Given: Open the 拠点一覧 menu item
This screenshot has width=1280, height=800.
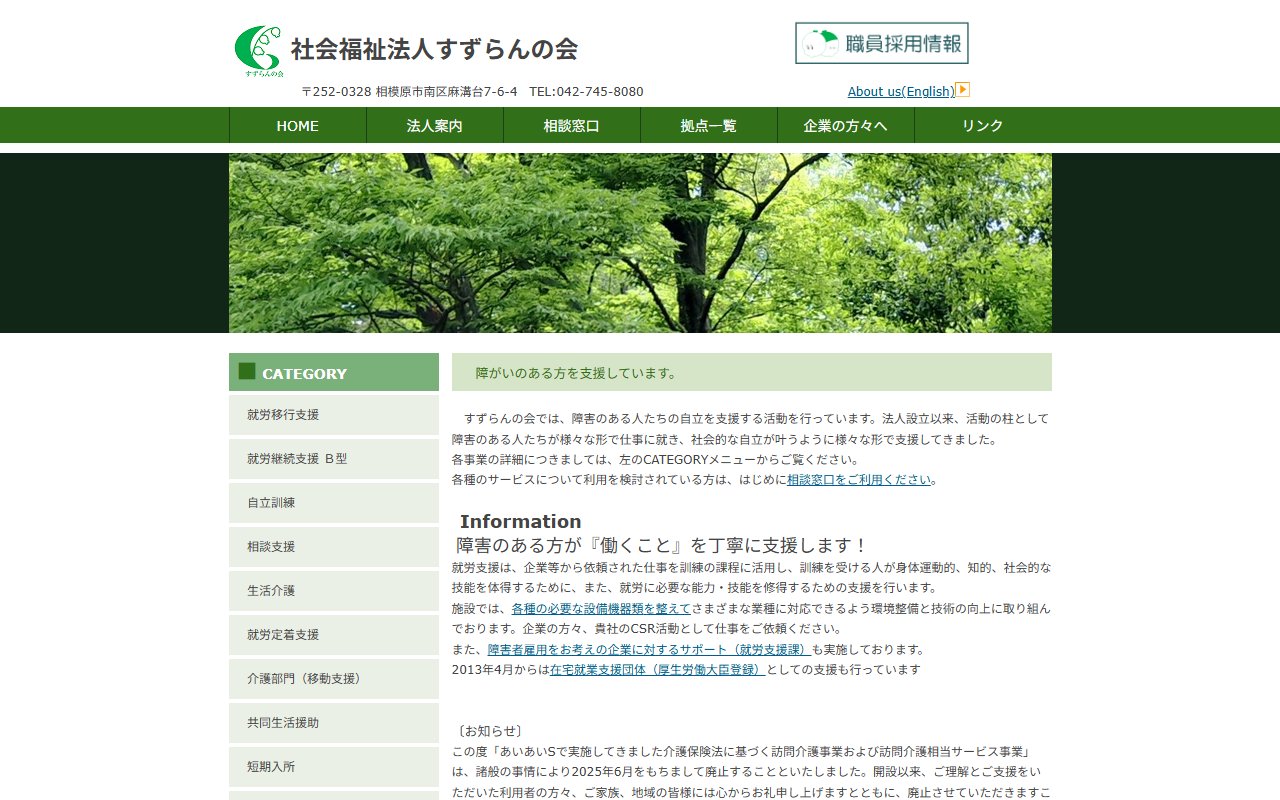Looking at the screenshot, I should (x=709, y=125).
